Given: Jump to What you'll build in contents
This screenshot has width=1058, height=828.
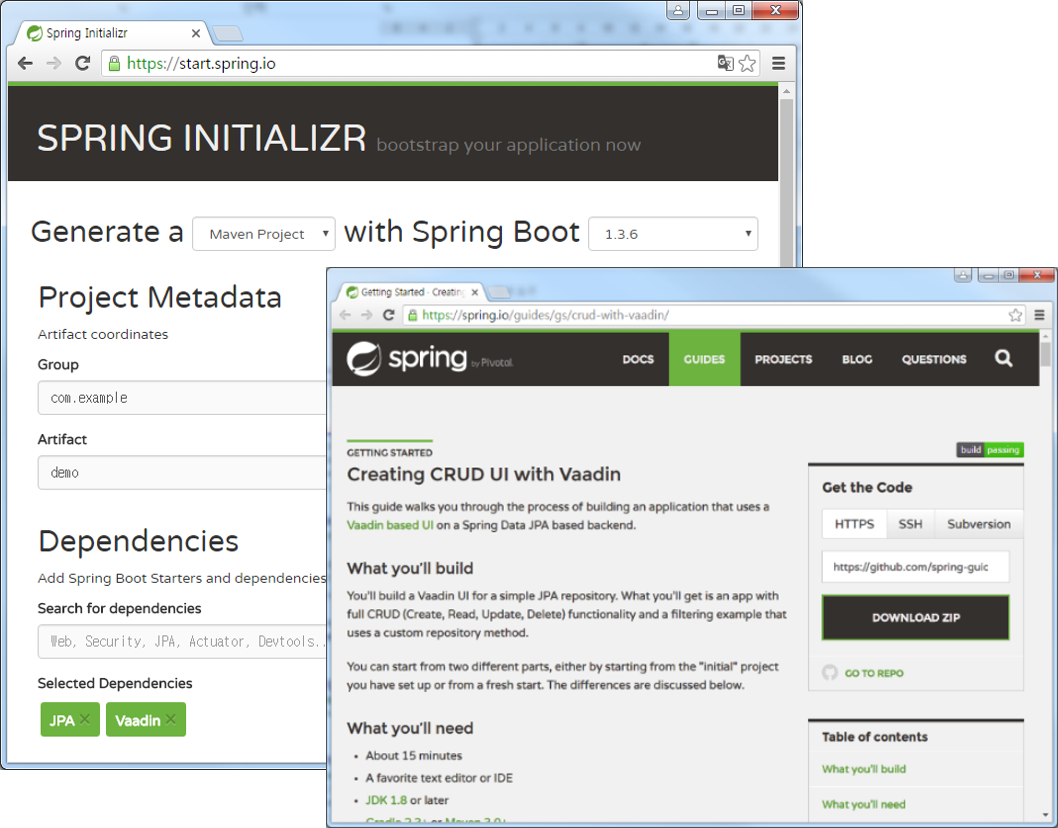Looking at the screenshot, I should pos(864,769).
